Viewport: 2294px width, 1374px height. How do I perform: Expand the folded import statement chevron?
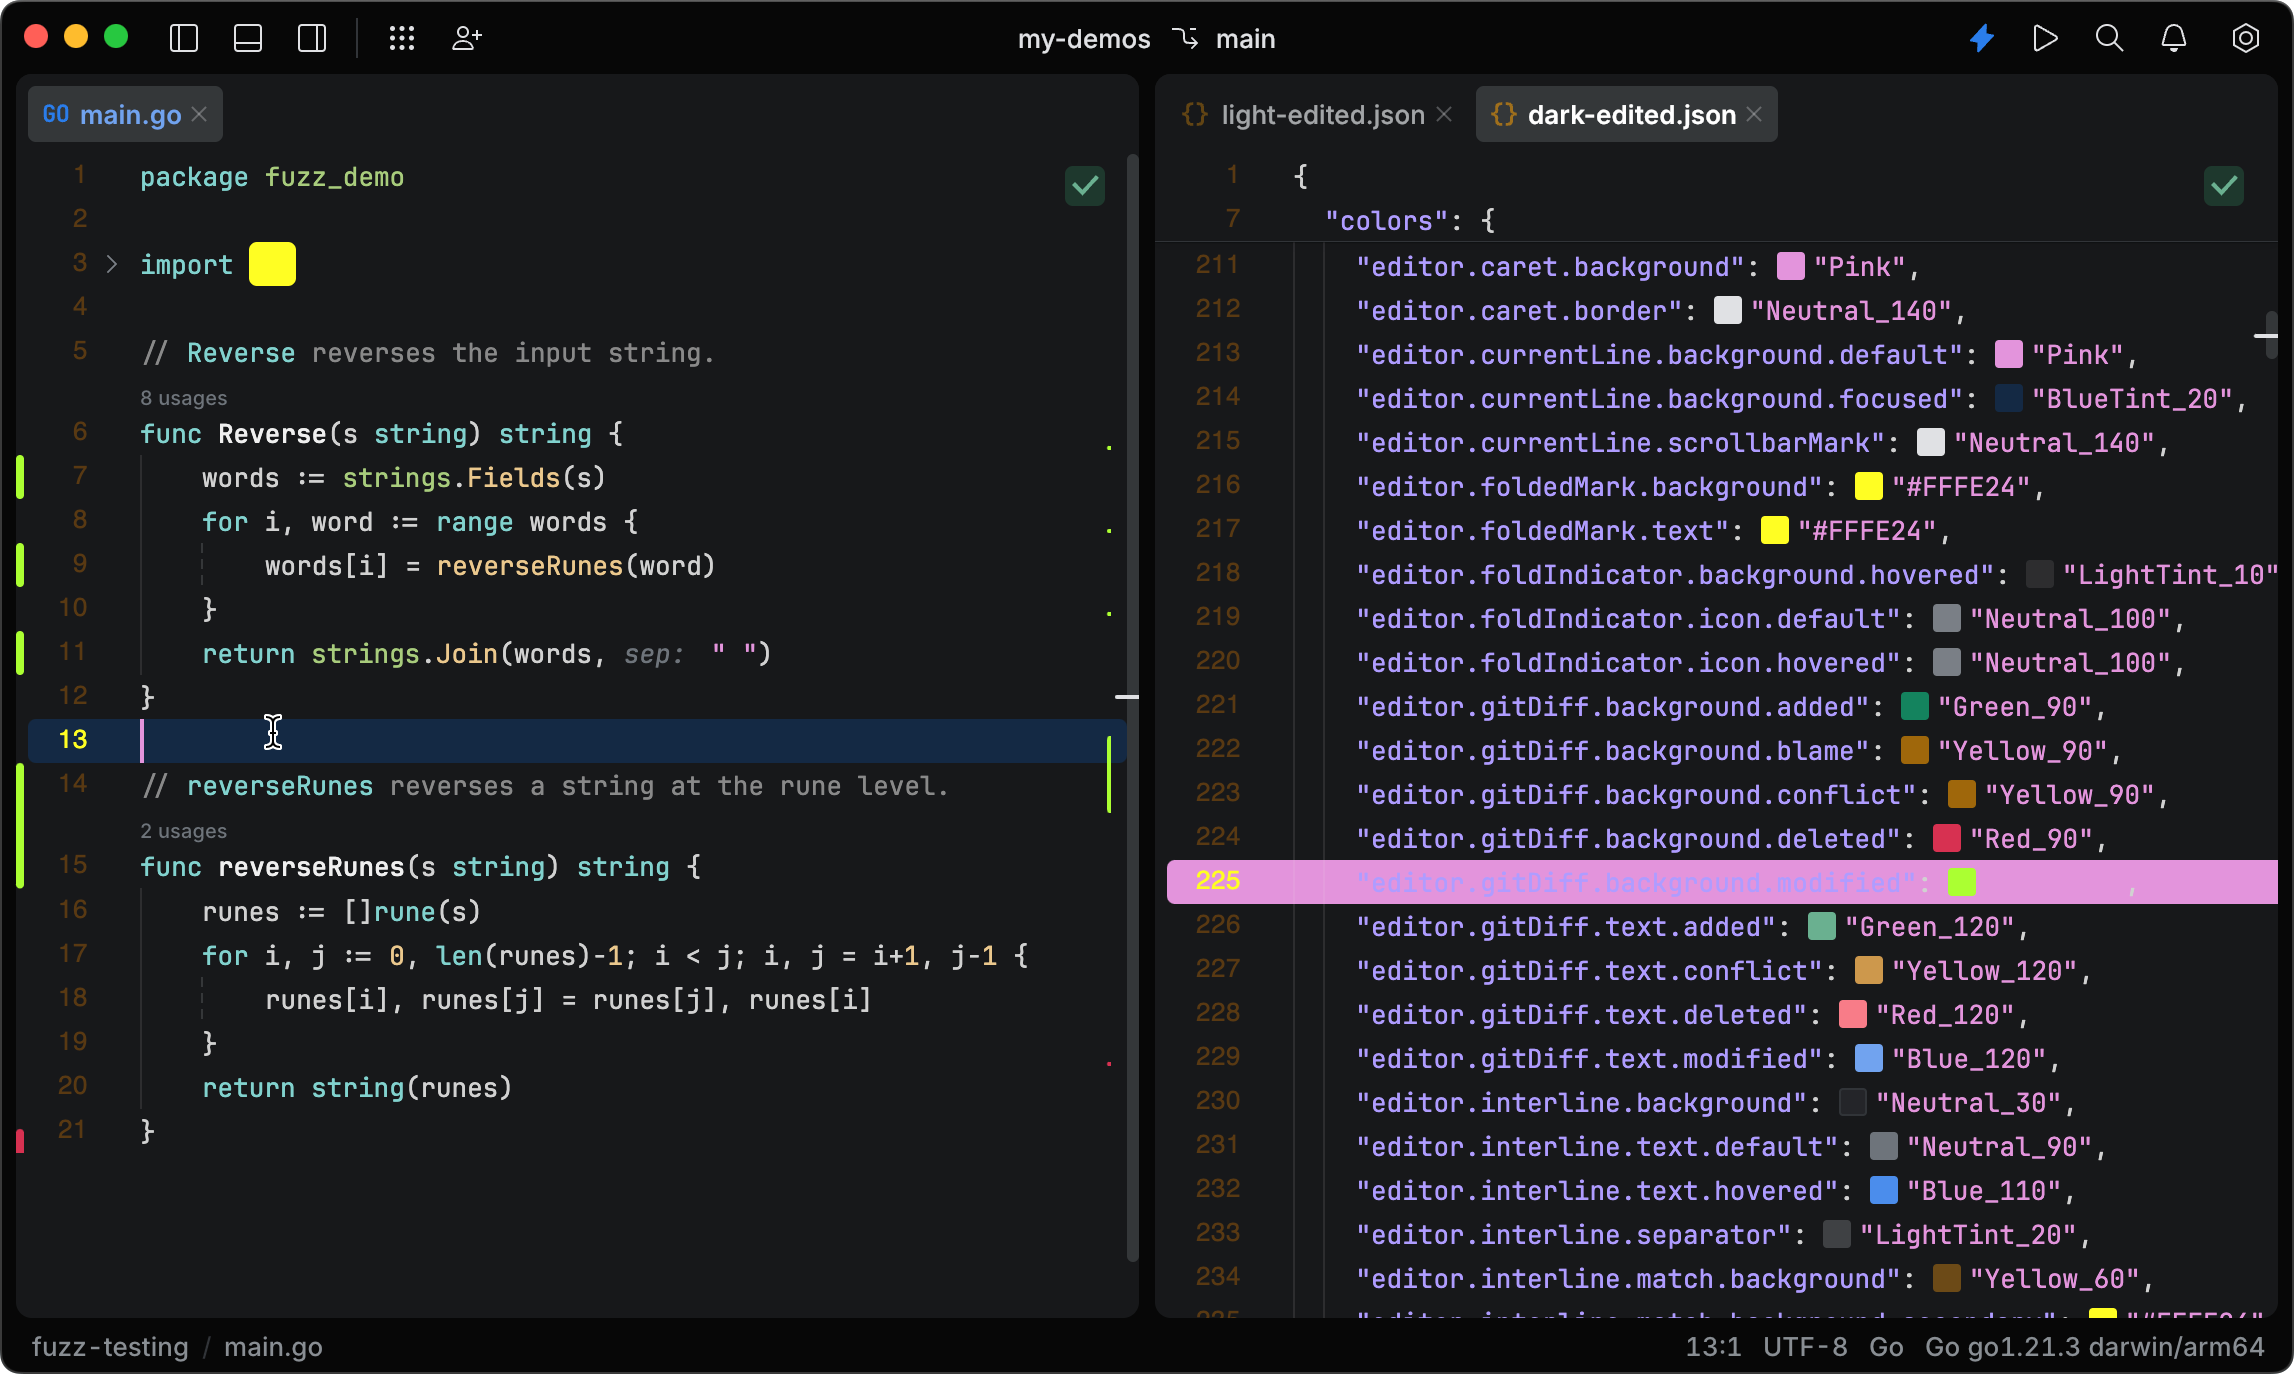(110, 264)
